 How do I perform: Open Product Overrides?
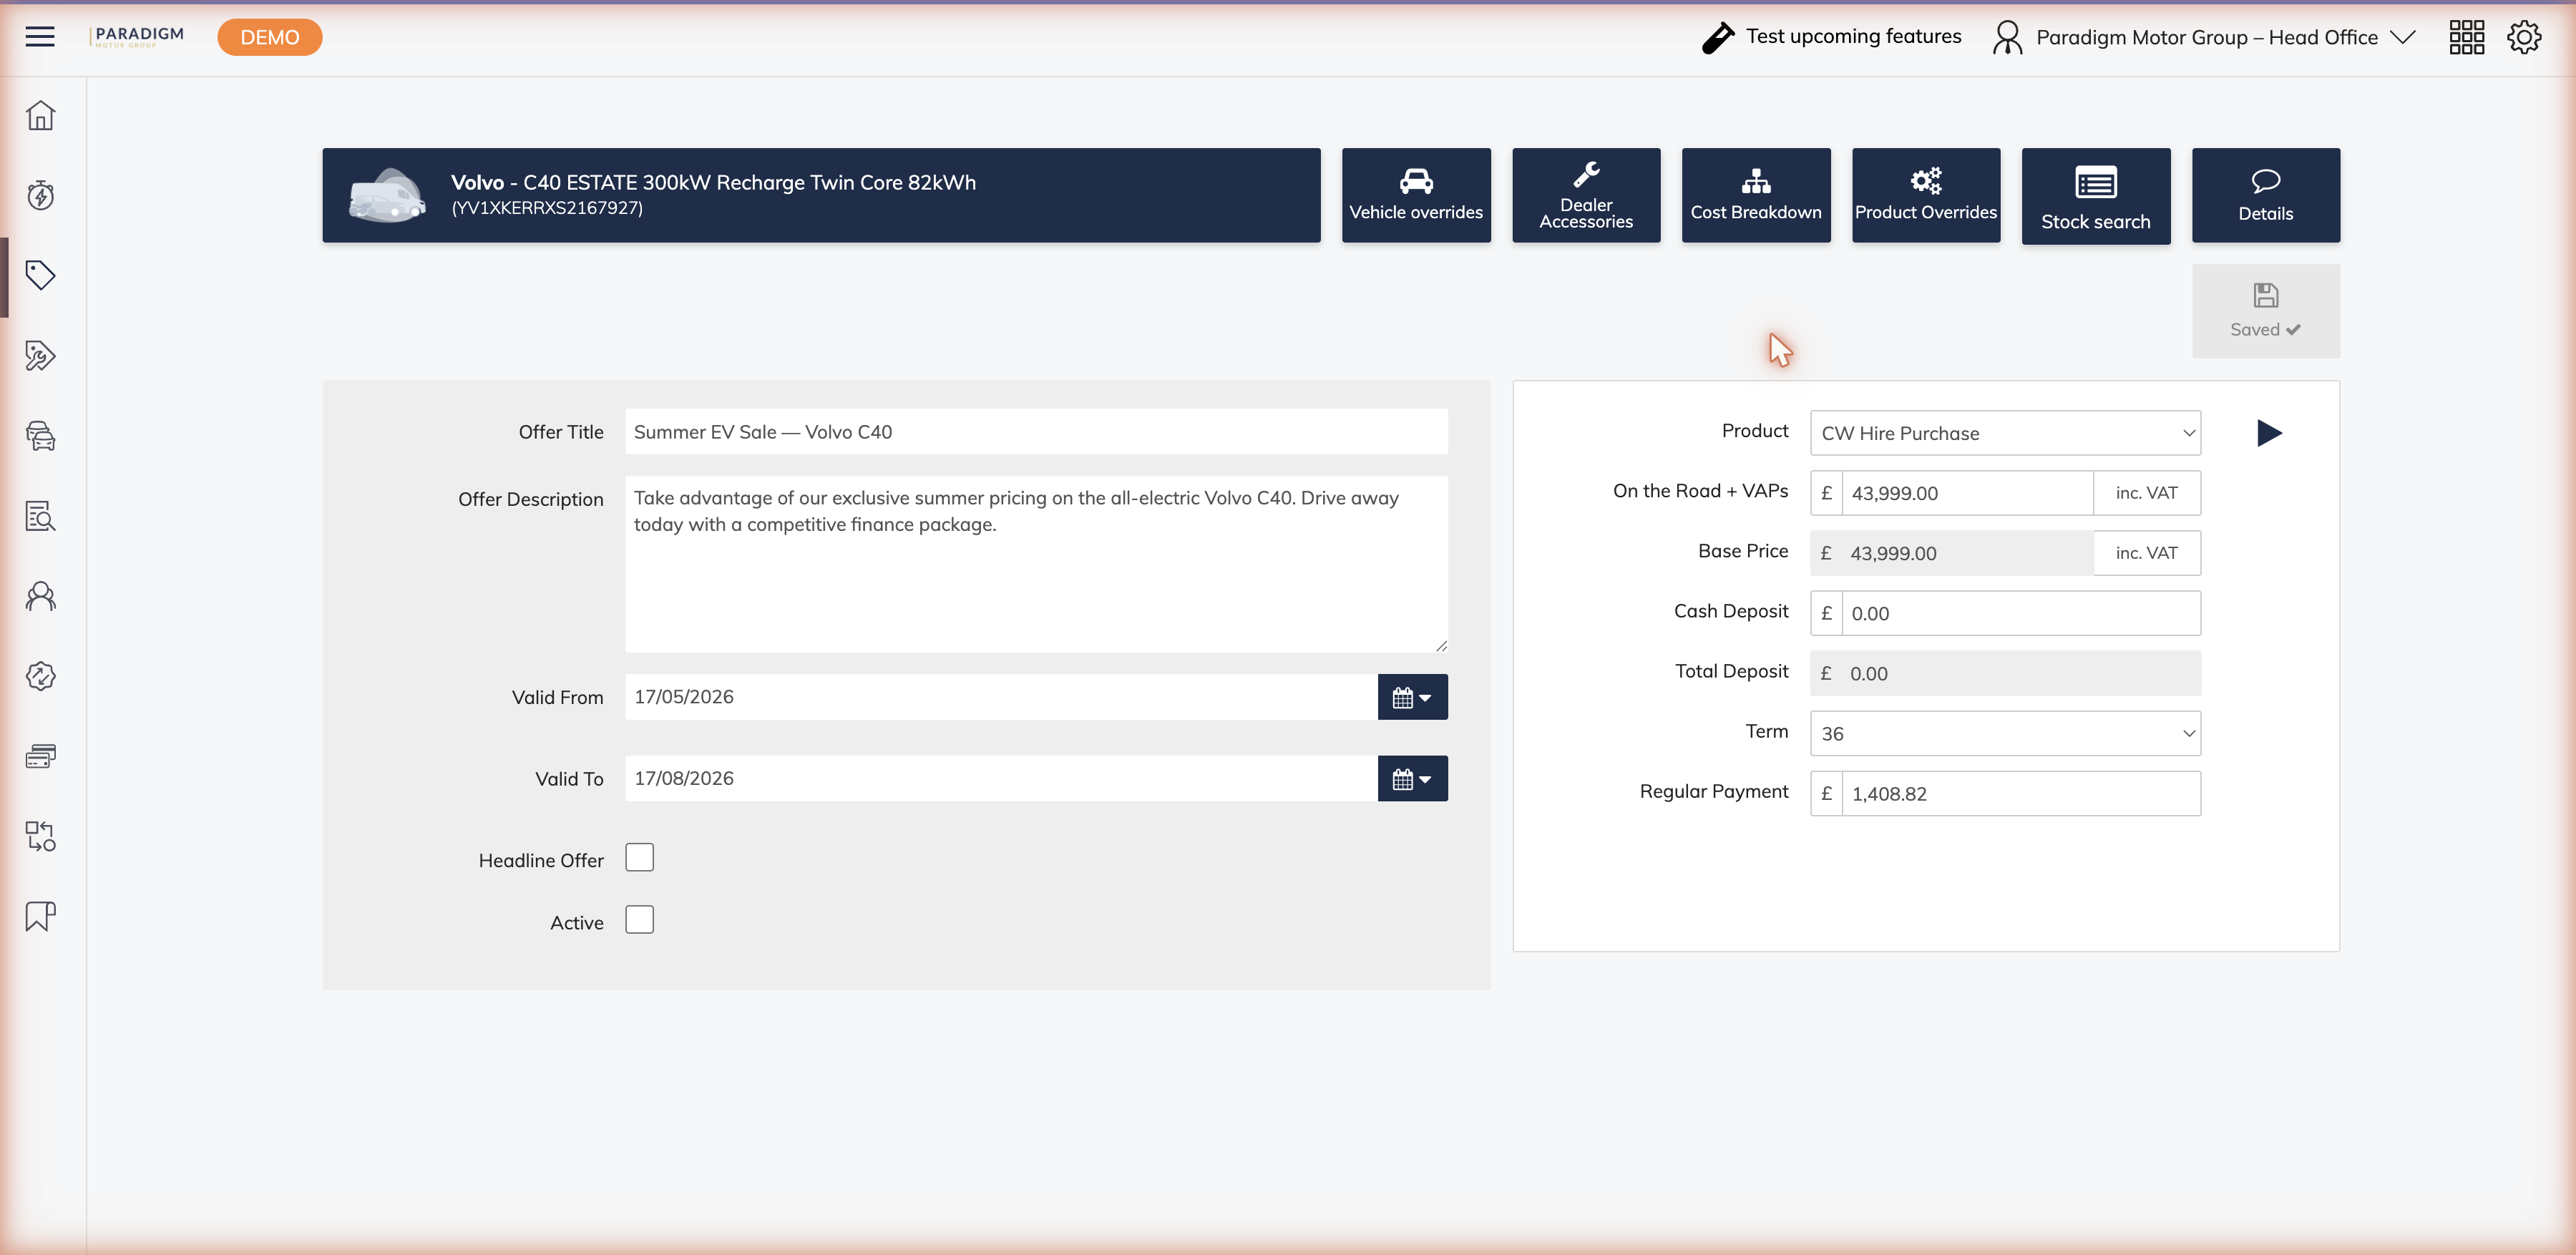point(1926,195)
